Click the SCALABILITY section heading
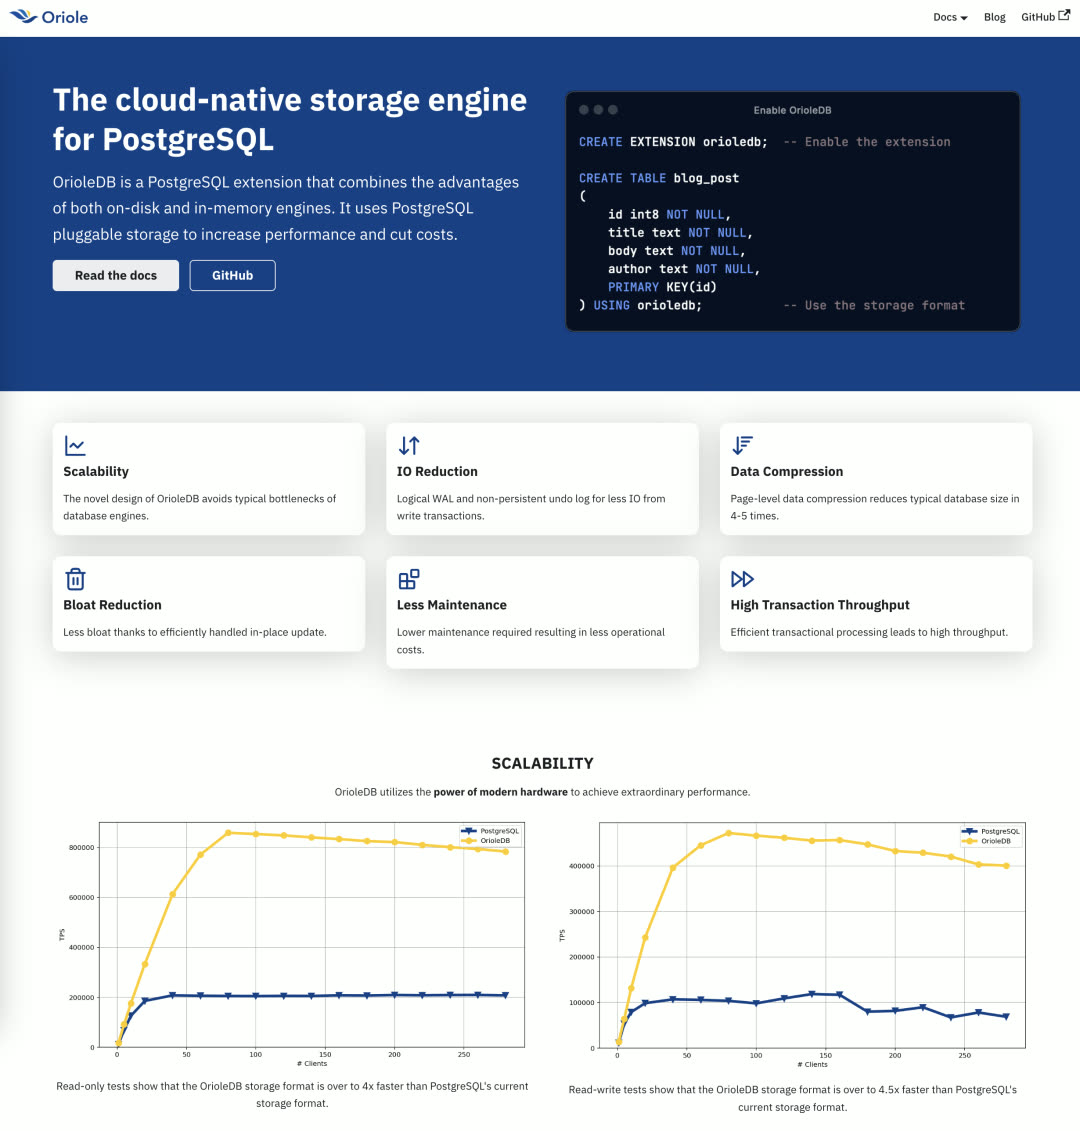 [542, 763]
